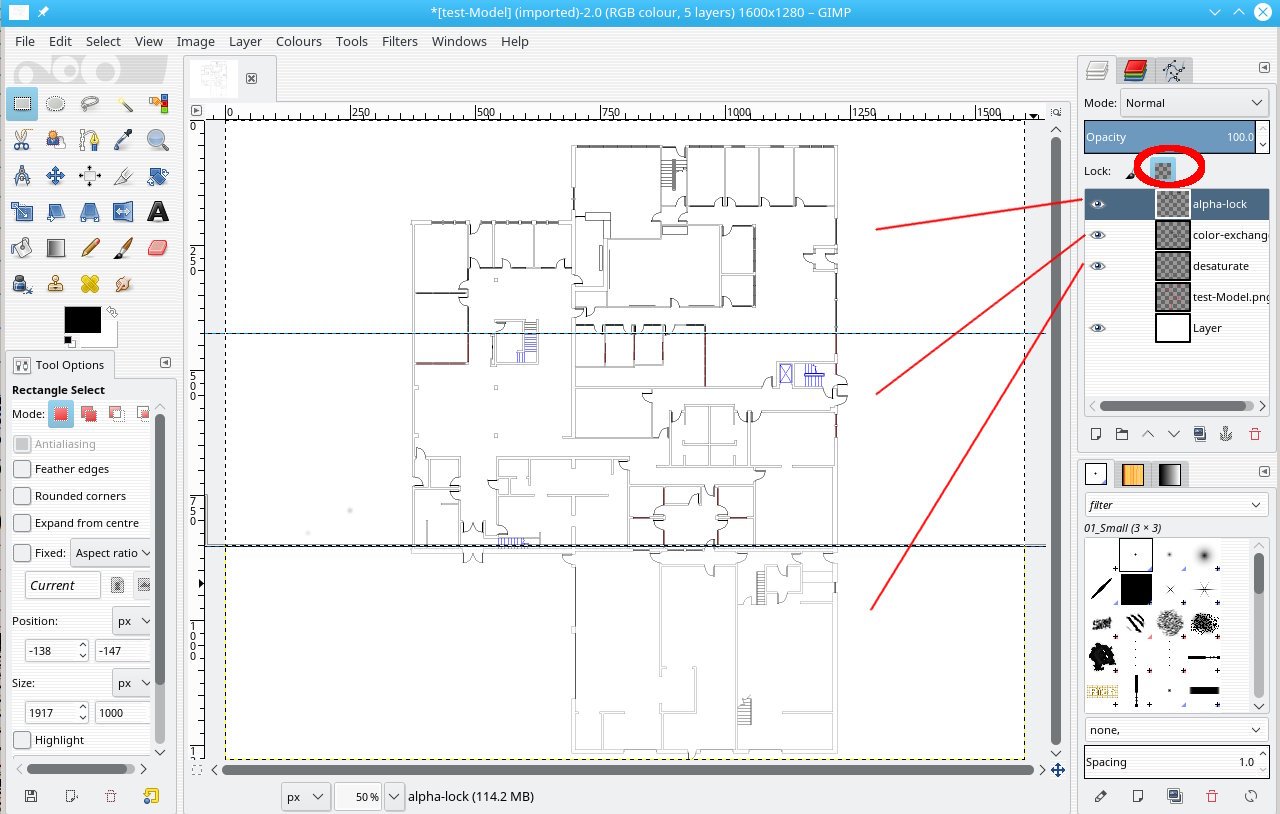Activate the Shear tool
Image resolution: width=1280 pixels, height=814 pixels.
pos(56,212)
